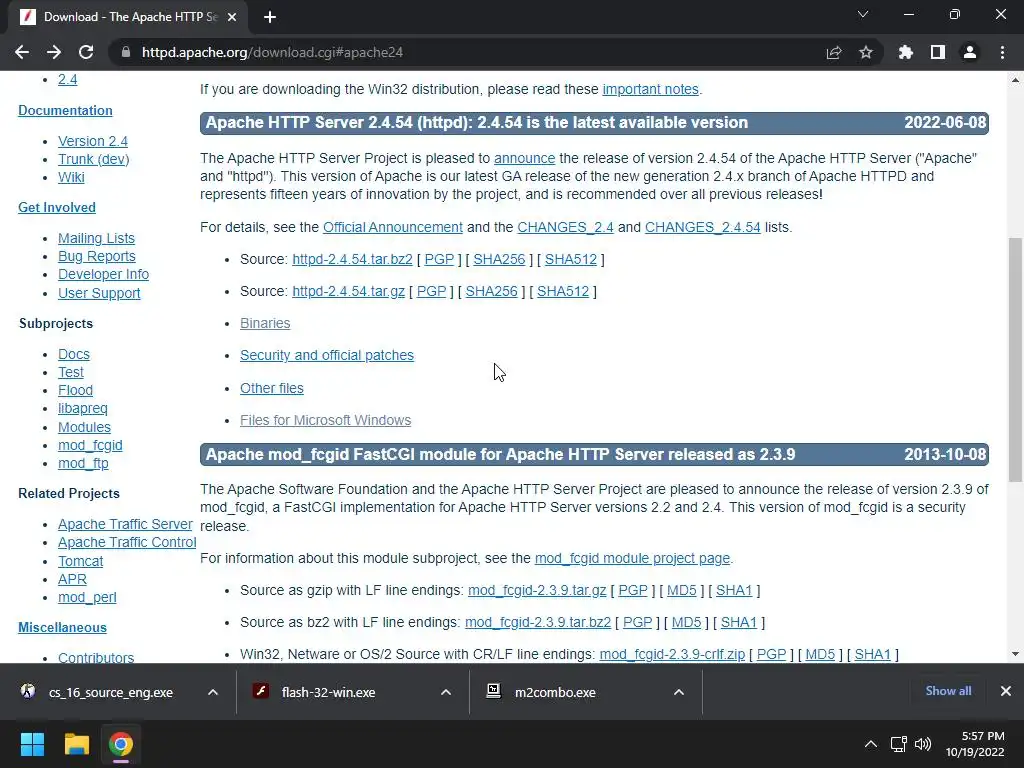Open the Get Involved sidebar heading
The height and width of the screenshot is (768, 1024).
click(57, 207)
